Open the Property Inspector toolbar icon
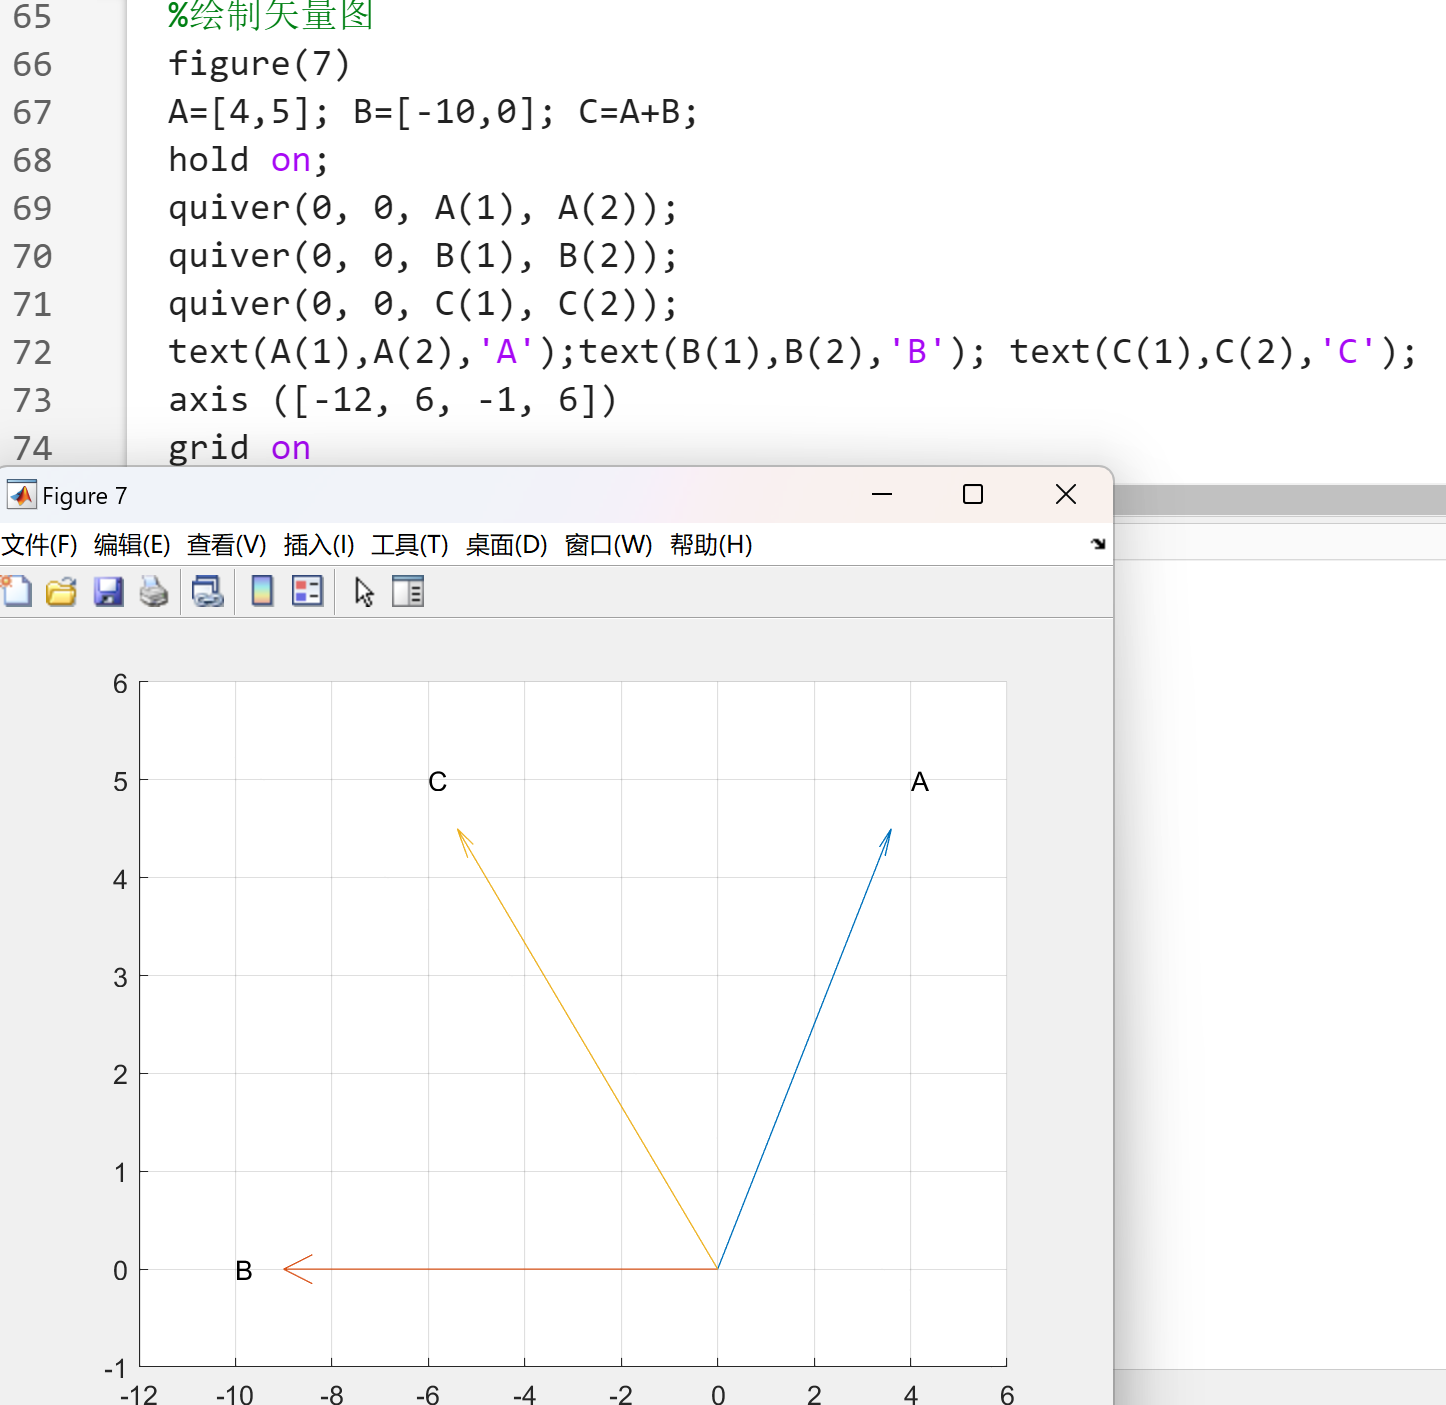Image resolution: width=1446 pixels, height=1405 pixels. [x=408, y=592]
